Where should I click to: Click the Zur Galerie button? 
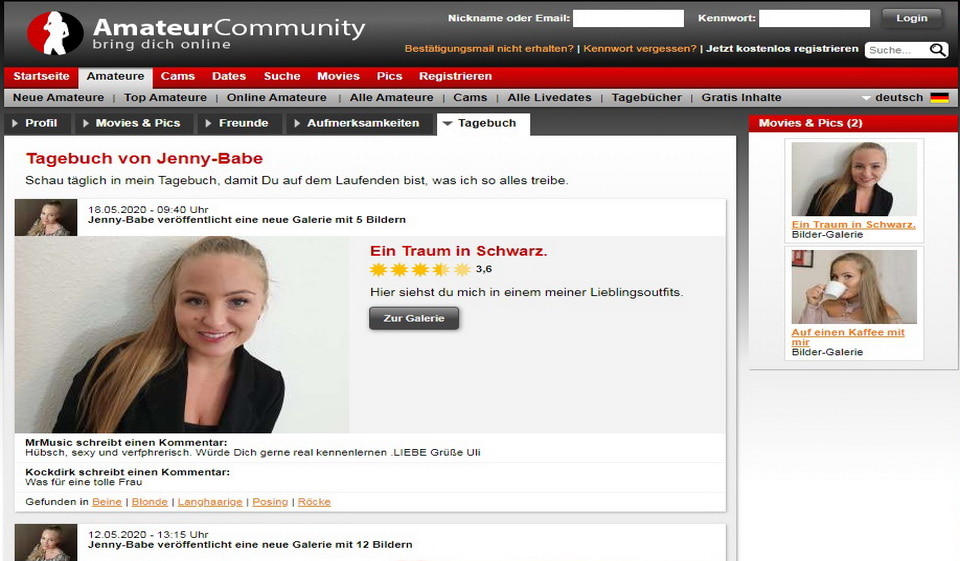click(414, 318)
